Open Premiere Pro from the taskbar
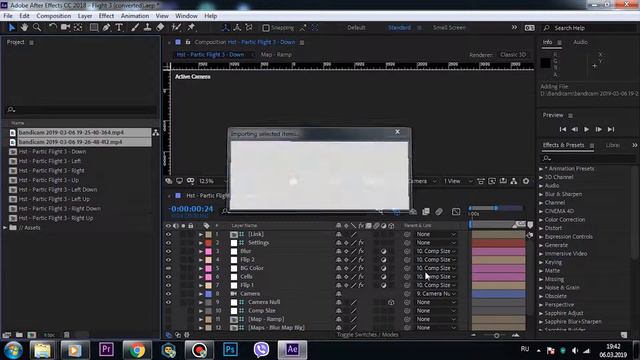 (106, 350)
